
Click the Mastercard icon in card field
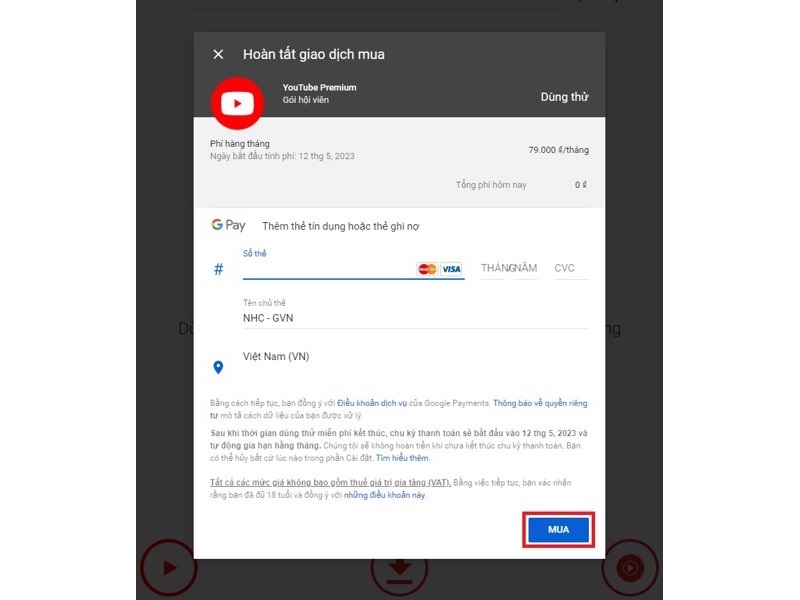point(427,269)
